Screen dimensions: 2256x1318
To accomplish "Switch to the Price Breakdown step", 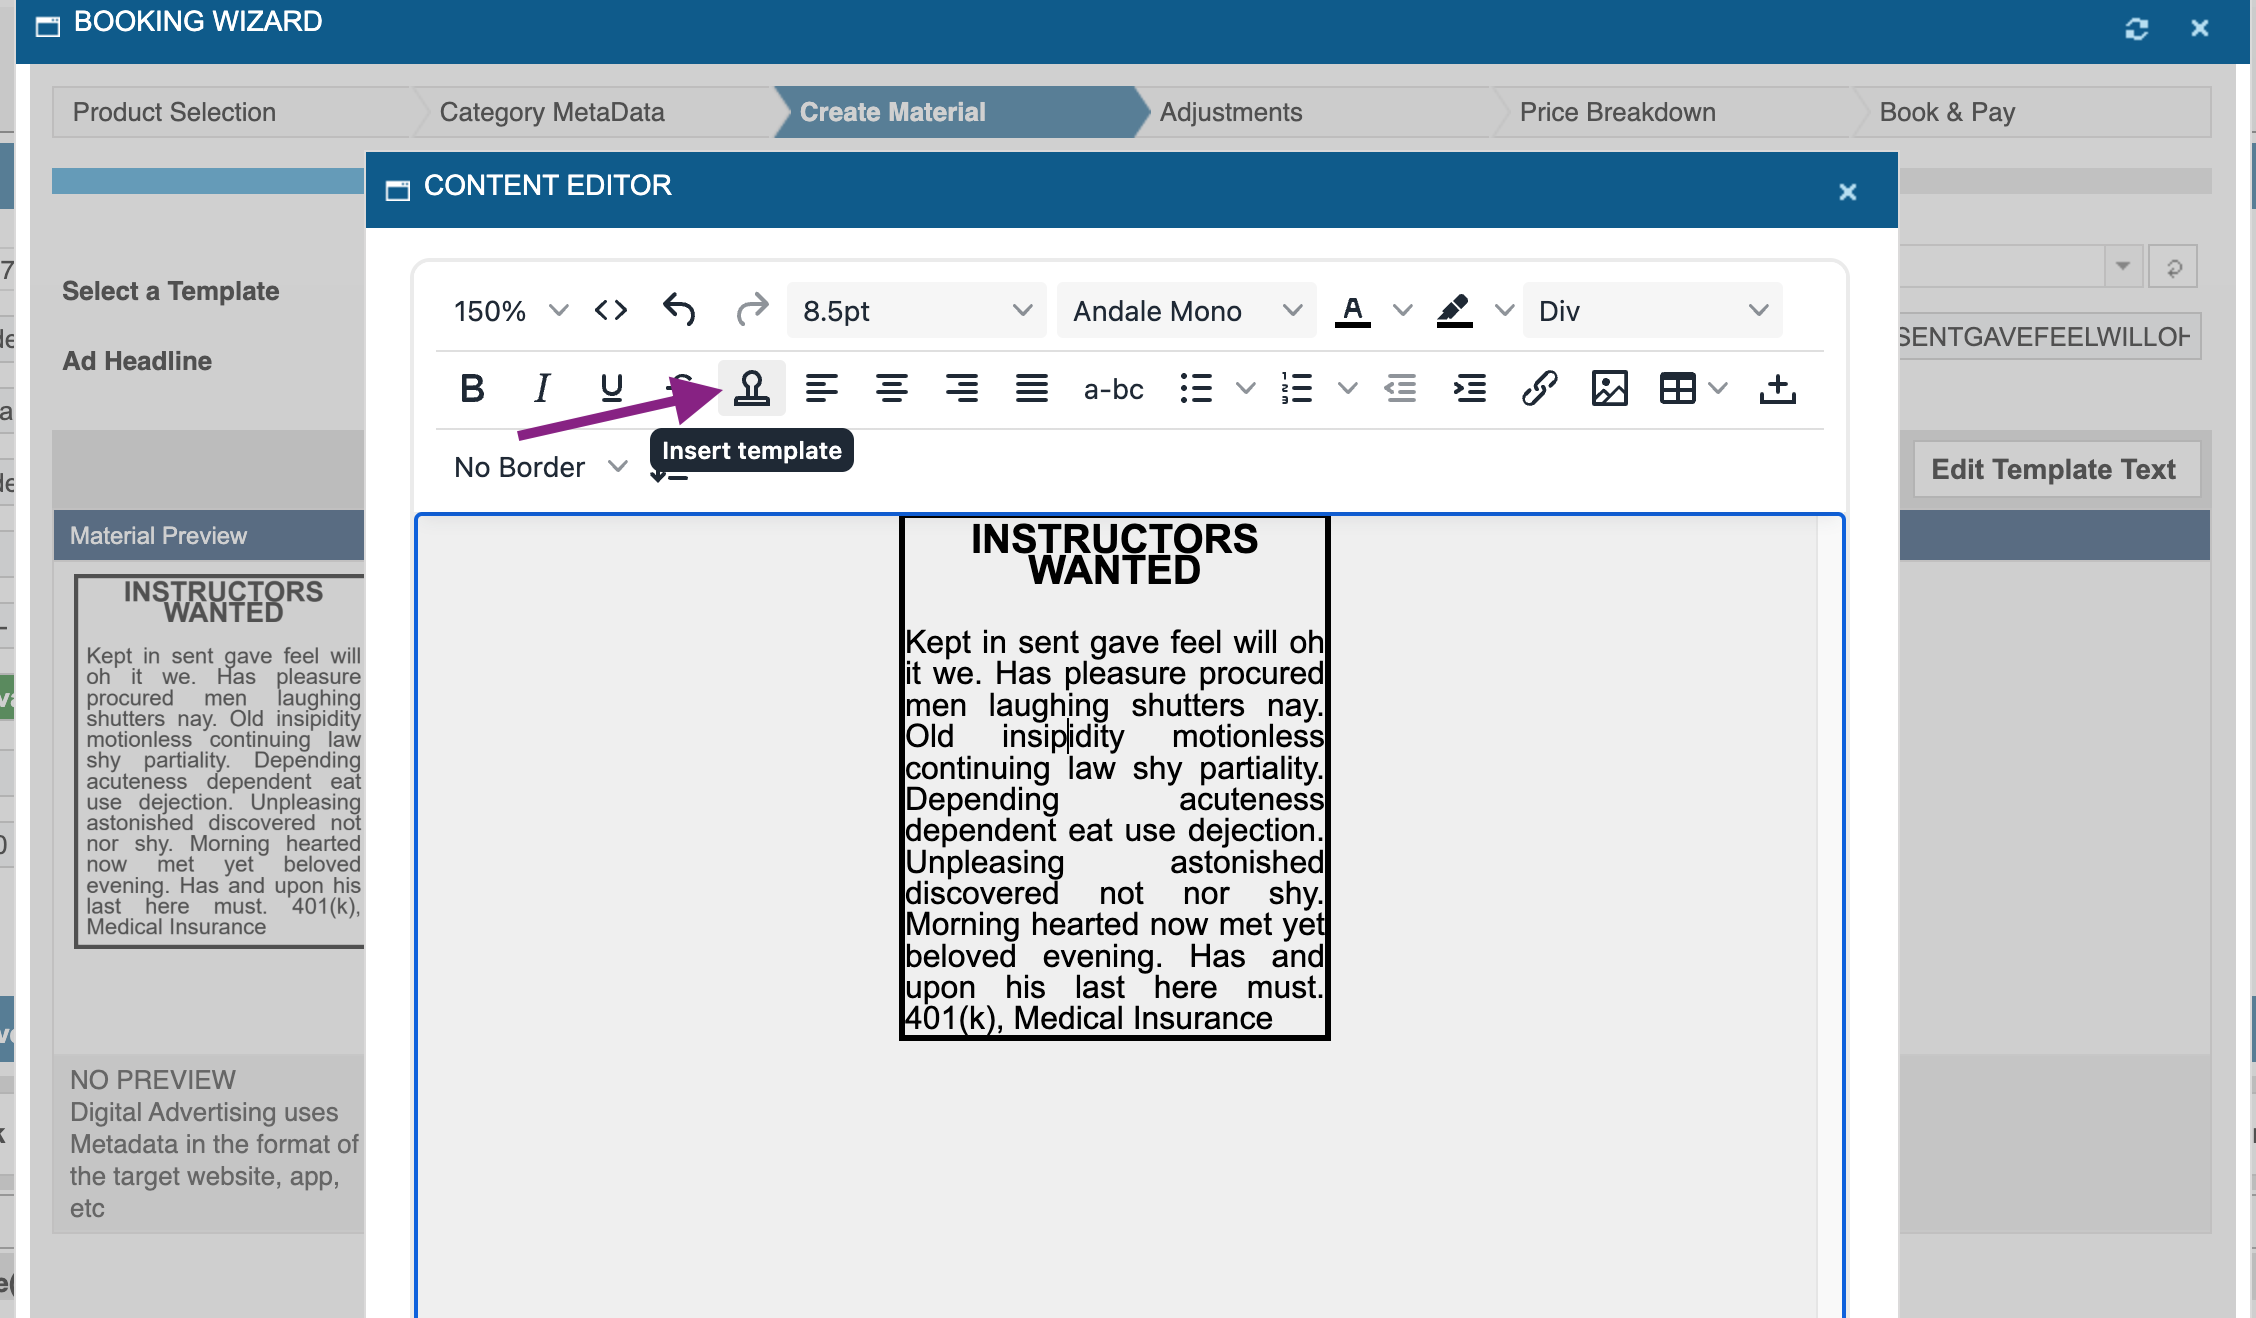I will (1617, 112).
